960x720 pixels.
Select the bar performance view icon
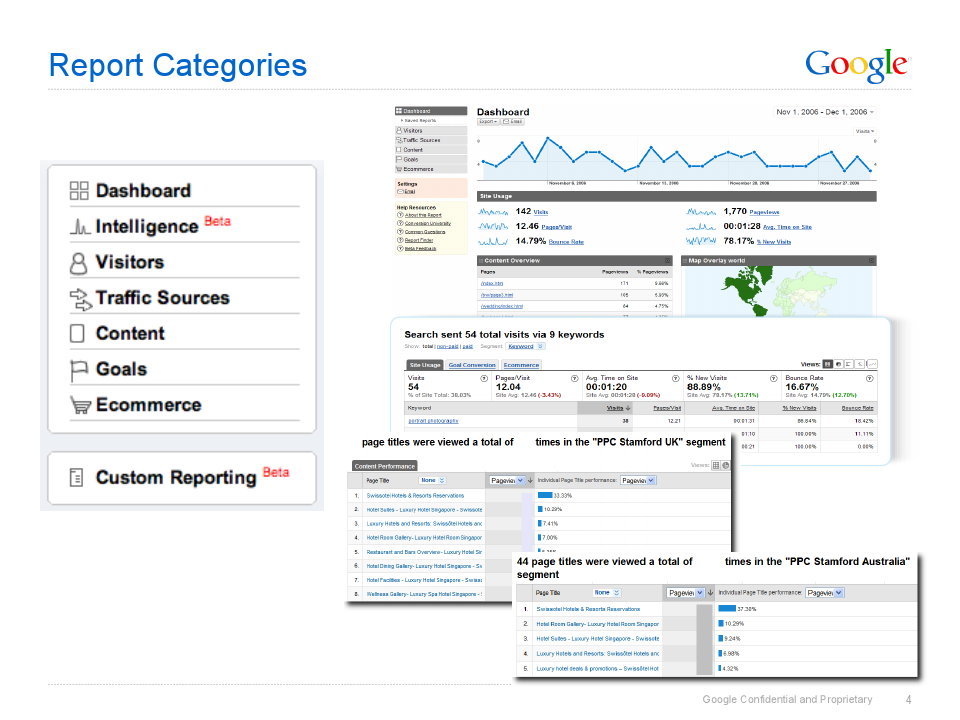(x=849, y=364)
